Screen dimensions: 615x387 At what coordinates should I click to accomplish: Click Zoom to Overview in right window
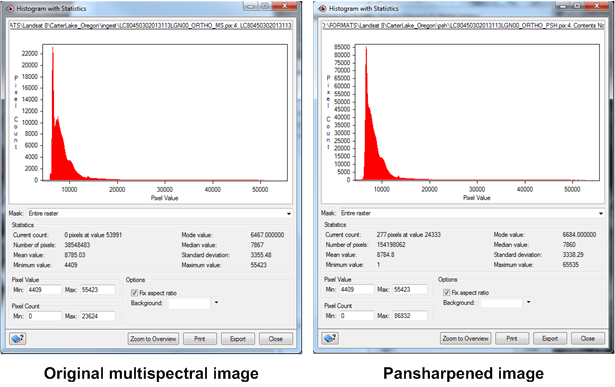pos(465,338)
